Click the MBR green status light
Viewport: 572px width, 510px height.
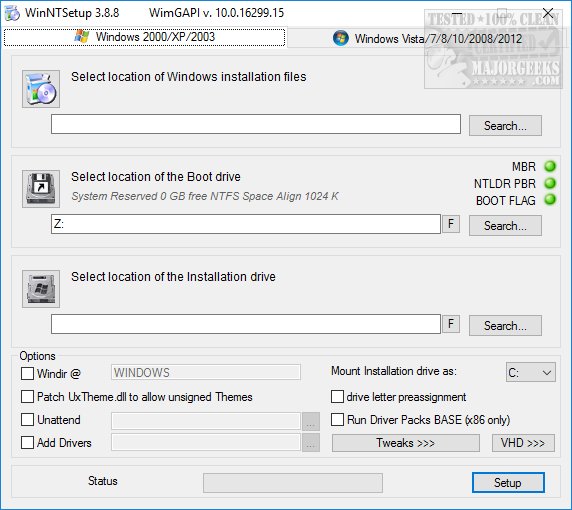[550, 166]
